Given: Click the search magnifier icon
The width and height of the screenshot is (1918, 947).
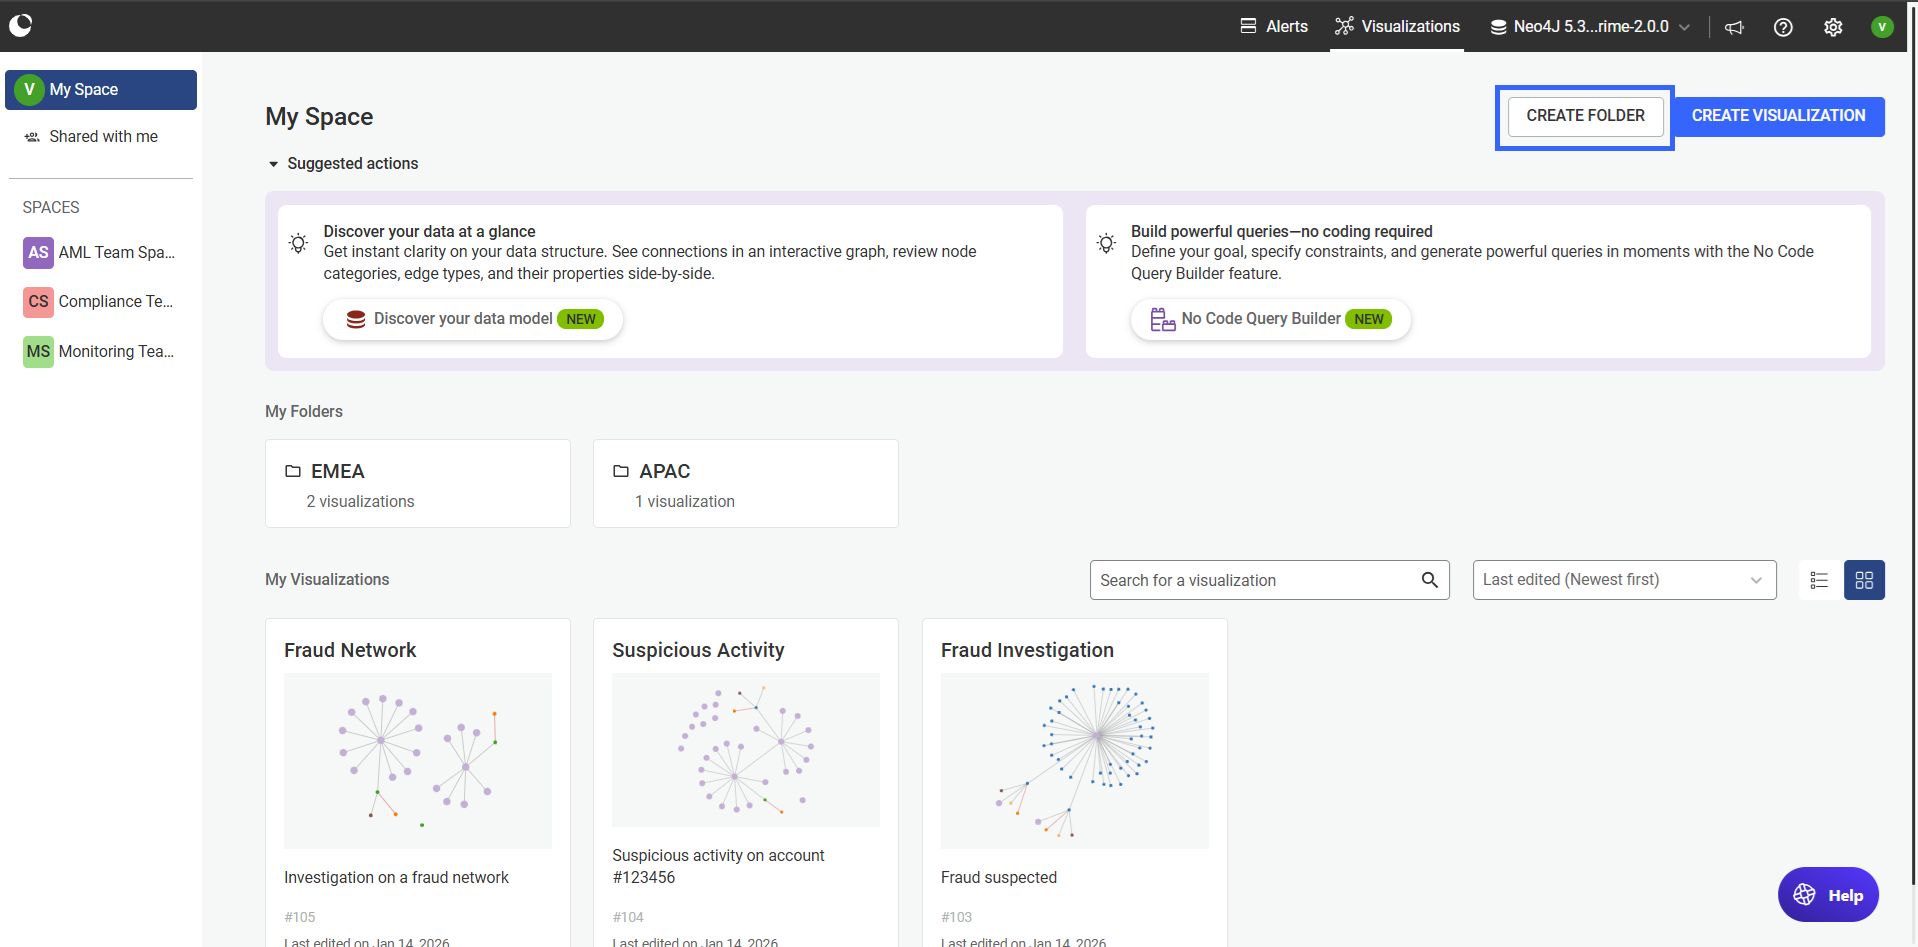Looking at the screenshot, I should coord(1429,580).
